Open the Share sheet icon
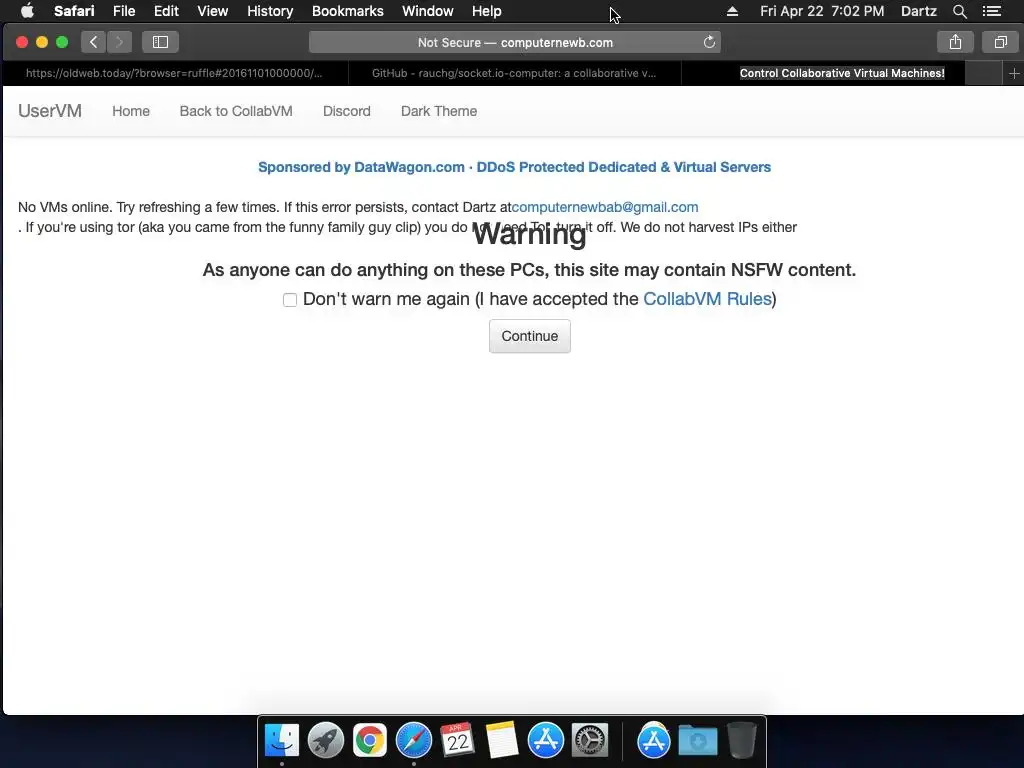The height and width of the screenshot is (768, 1024). [x=955, y=42]
